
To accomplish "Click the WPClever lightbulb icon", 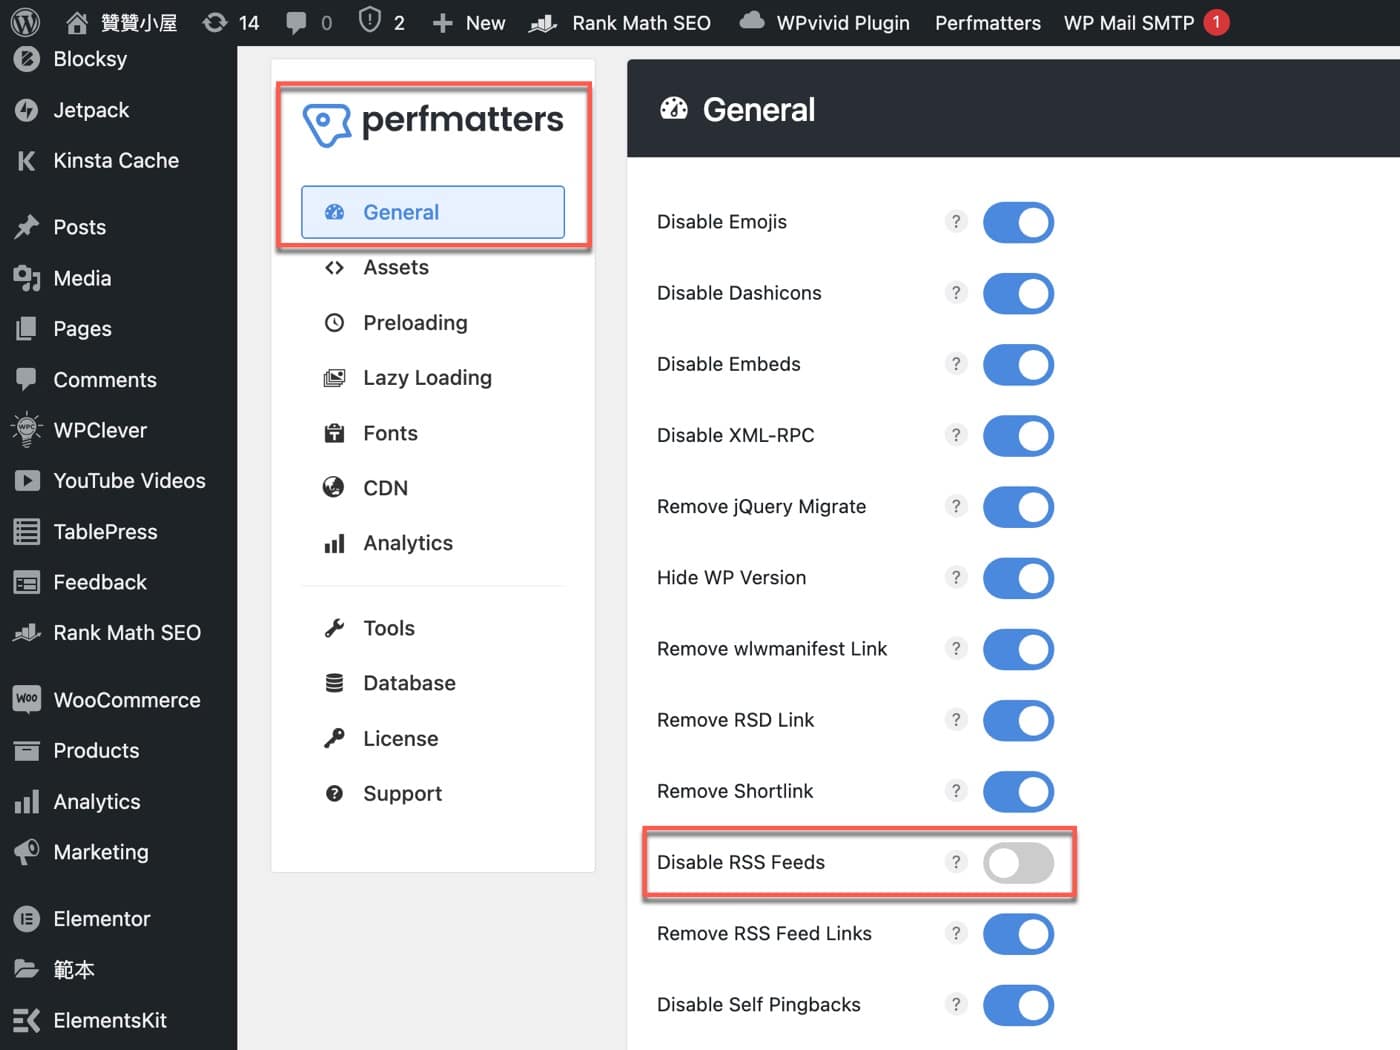I will click(26, 430).
